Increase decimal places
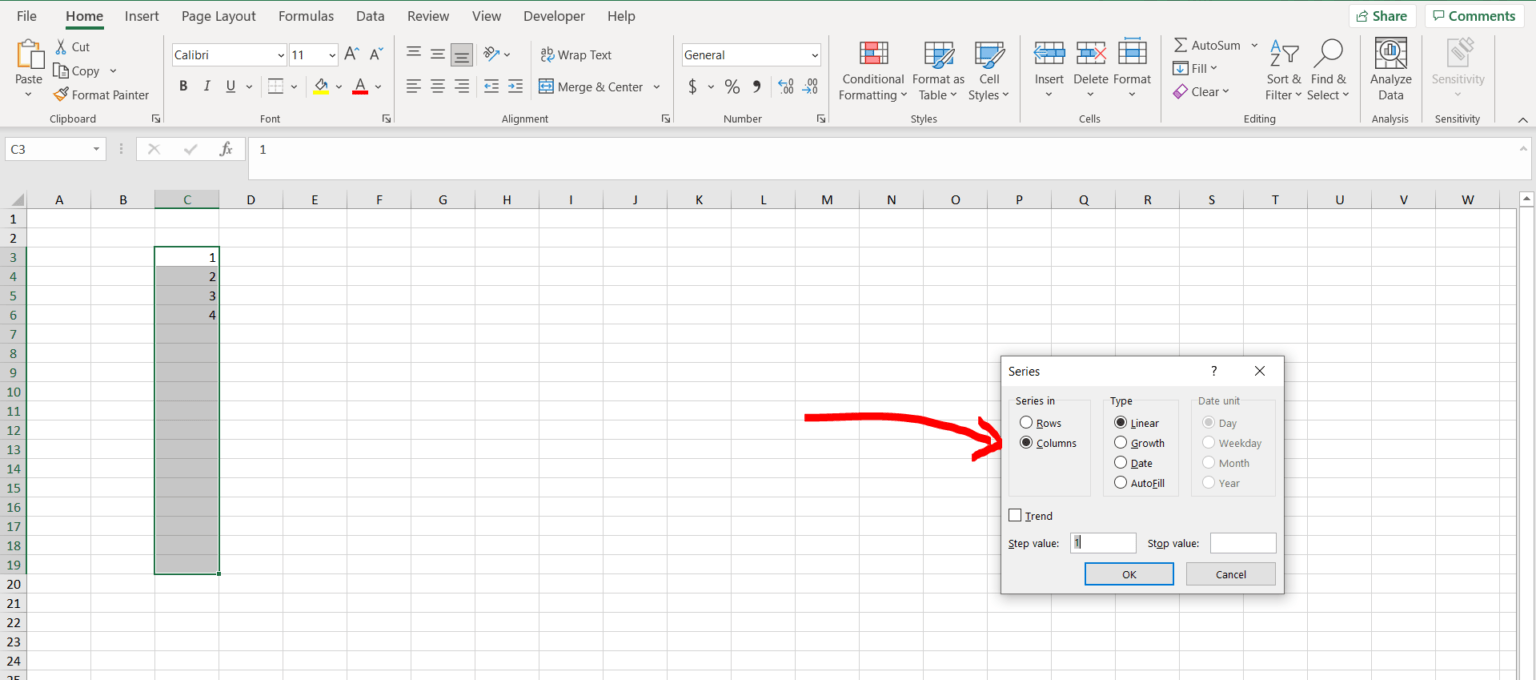Screen dimensions: 1536x680 [x=784, y=87]
